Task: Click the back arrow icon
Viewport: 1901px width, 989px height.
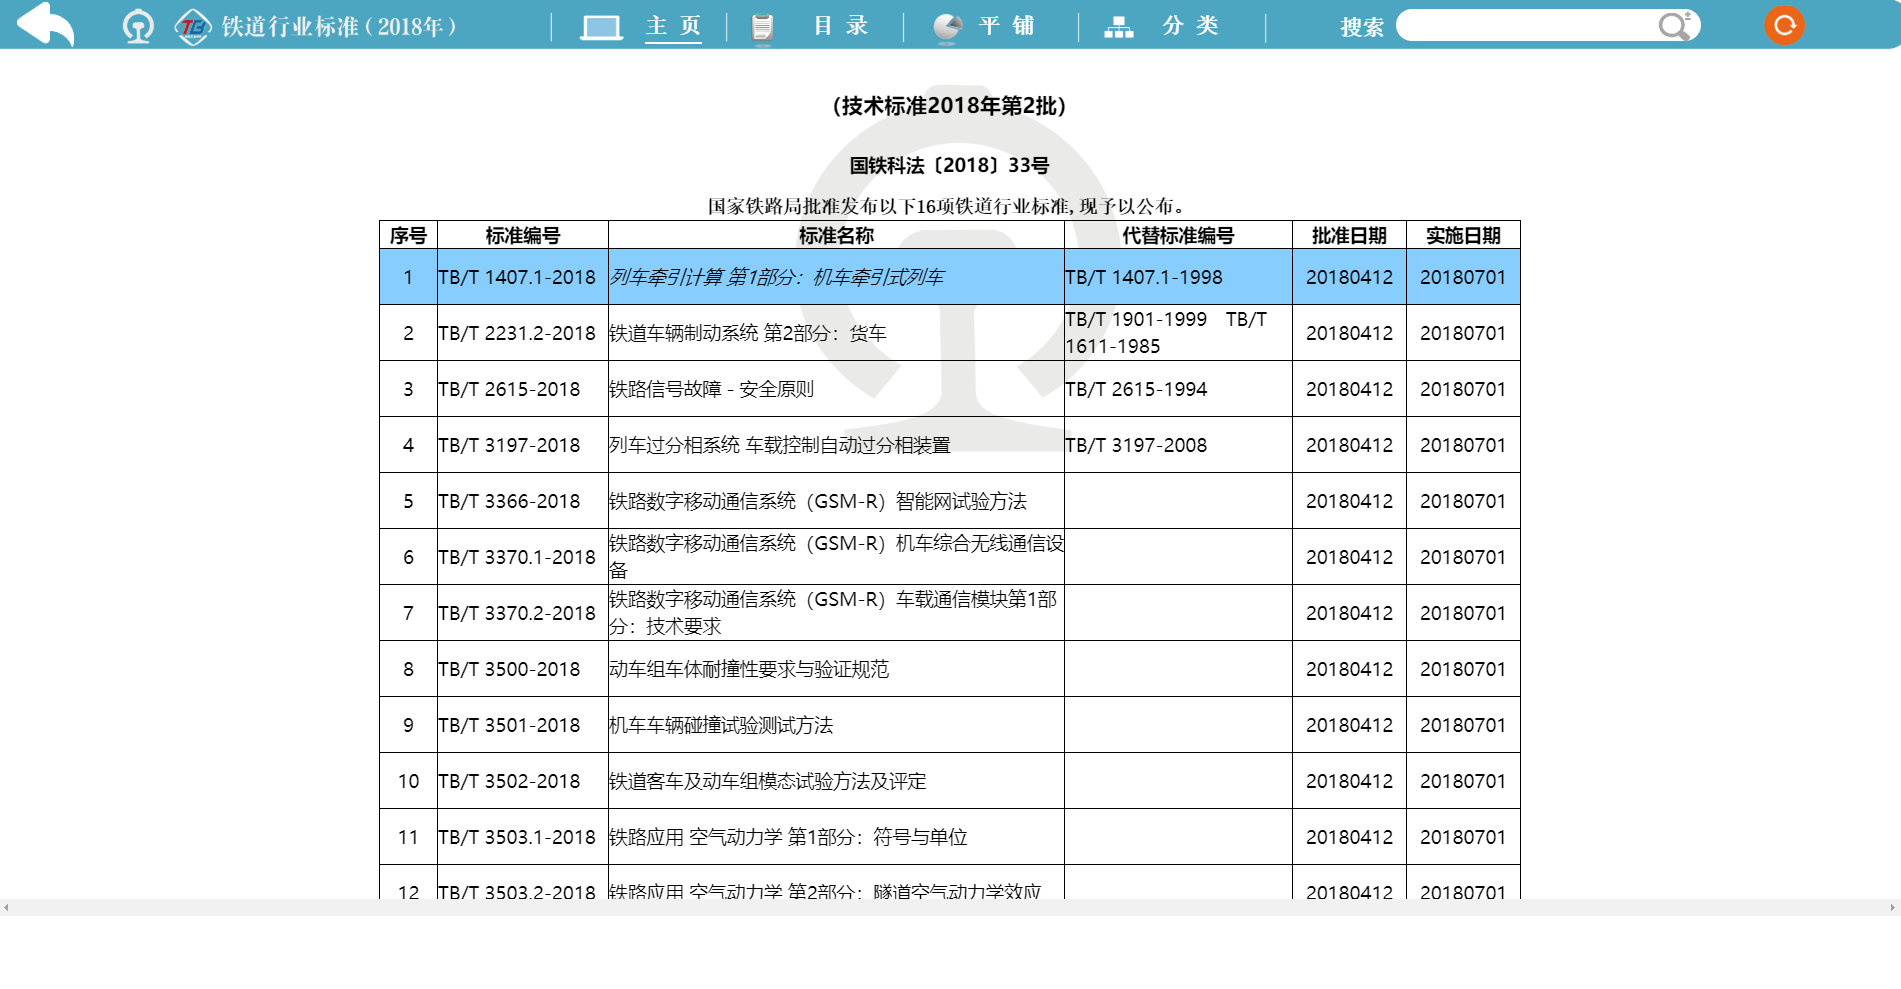Action: [x=46, y=25]
